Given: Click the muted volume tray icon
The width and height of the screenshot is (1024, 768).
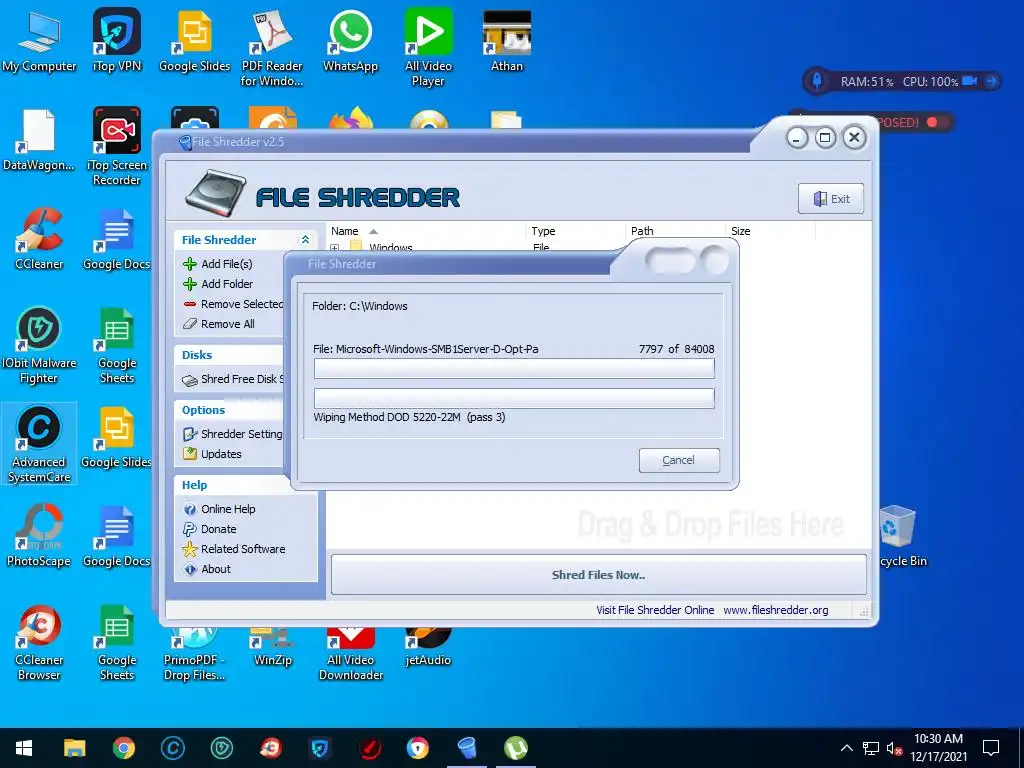Looking at the screenshot, I should 895,748.
